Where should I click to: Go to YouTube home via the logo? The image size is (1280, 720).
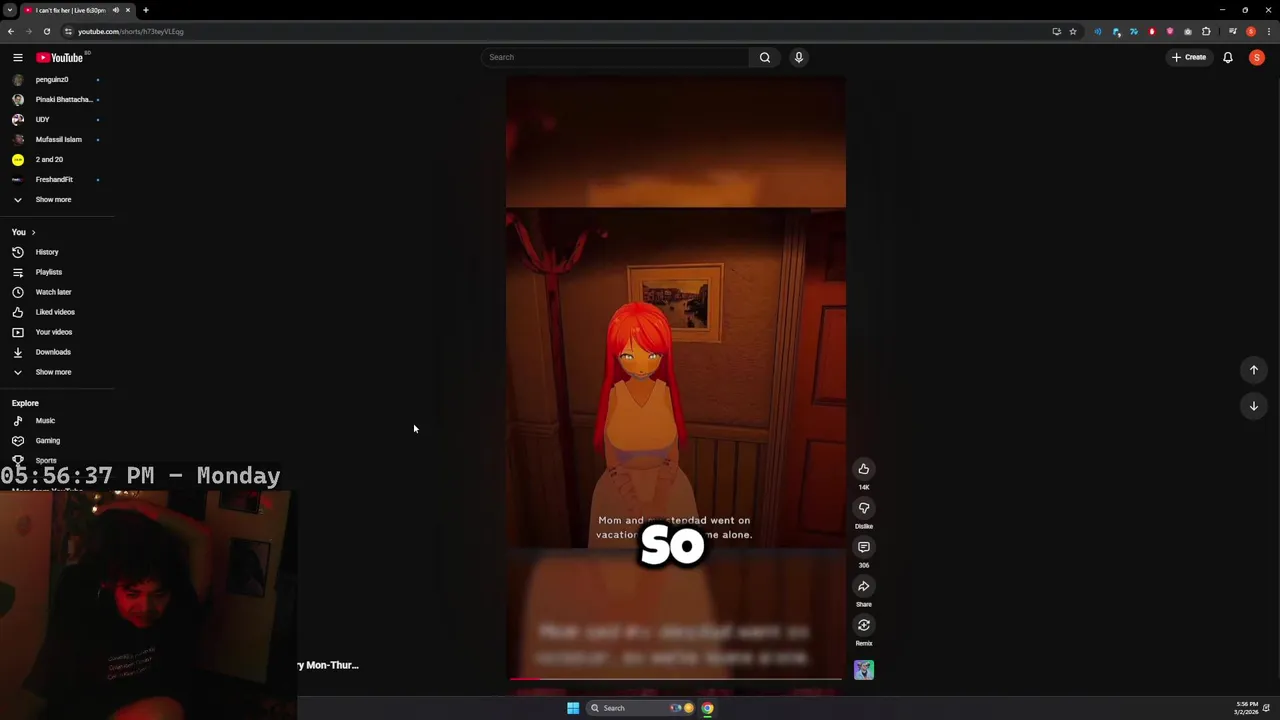point(60,57)
